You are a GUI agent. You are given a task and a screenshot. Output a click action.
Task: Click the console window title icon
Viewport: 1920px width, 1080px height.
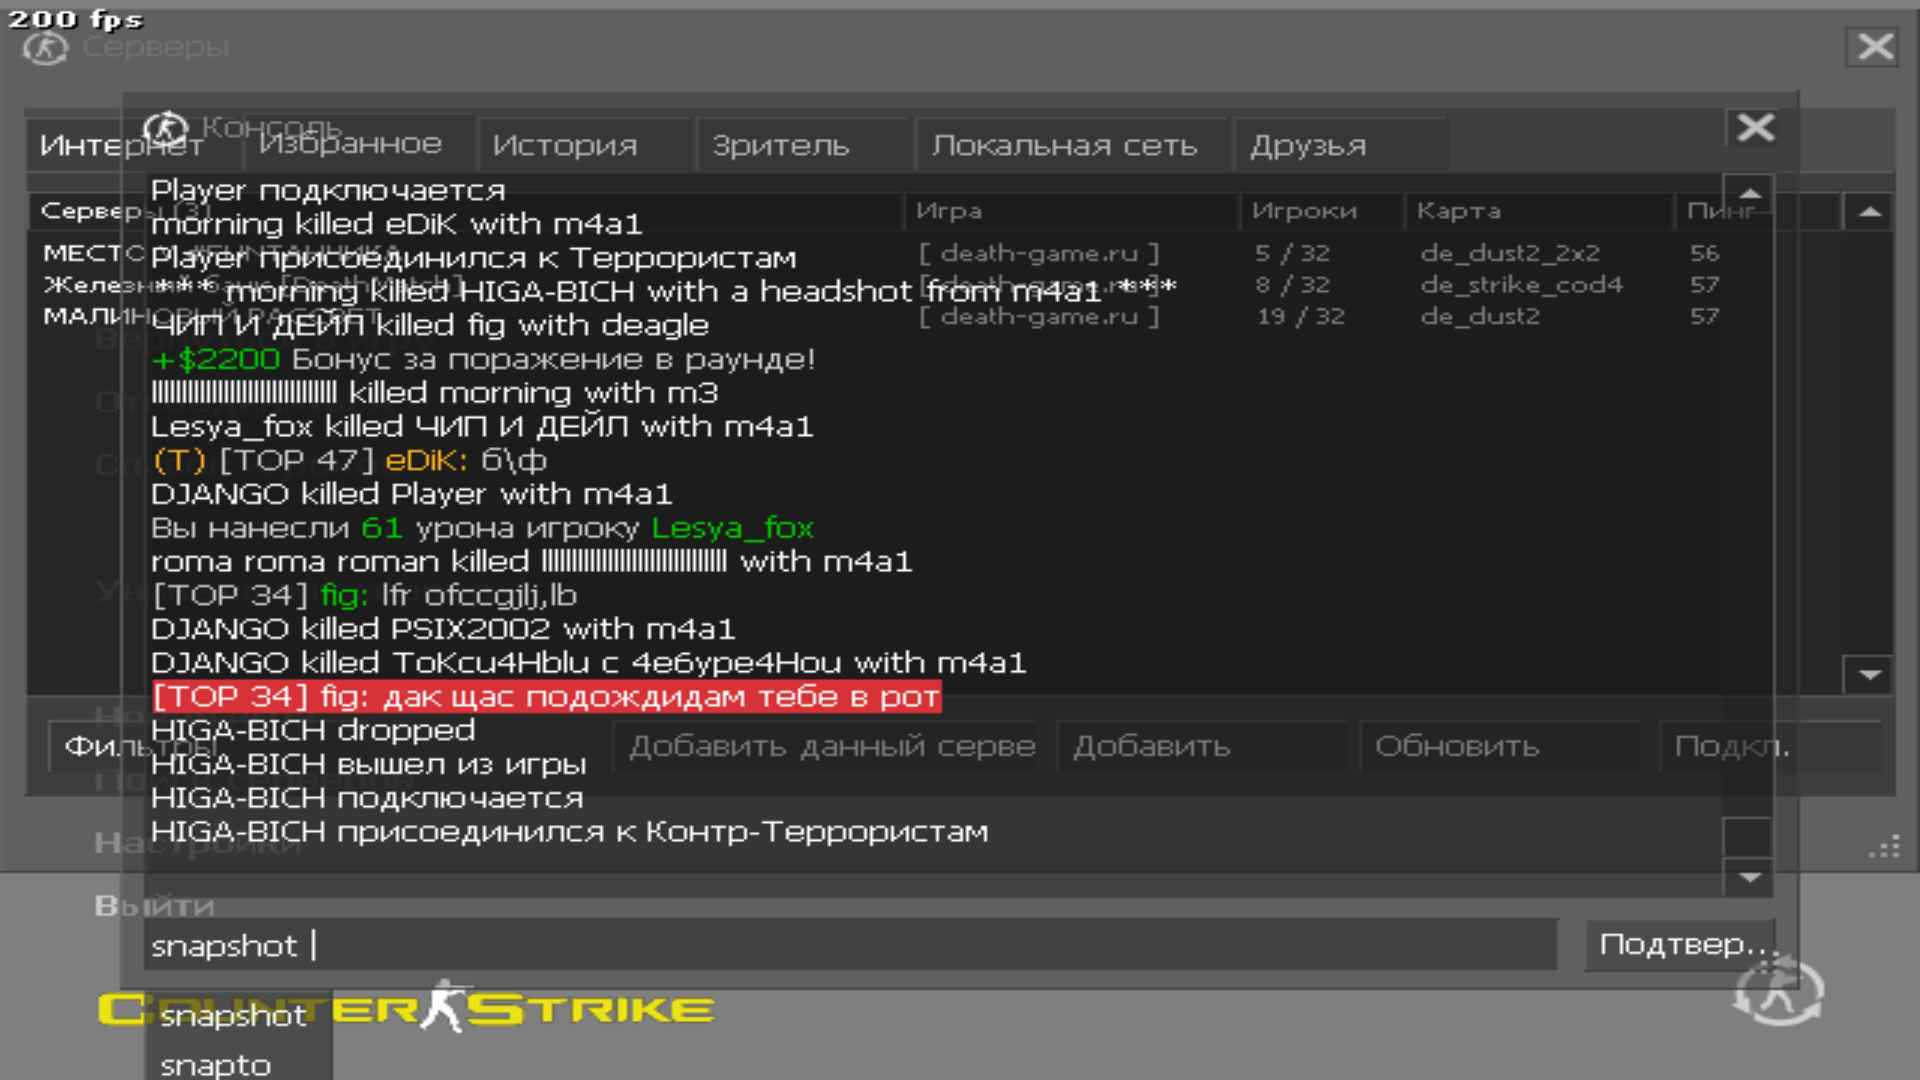tap(165, 128)
